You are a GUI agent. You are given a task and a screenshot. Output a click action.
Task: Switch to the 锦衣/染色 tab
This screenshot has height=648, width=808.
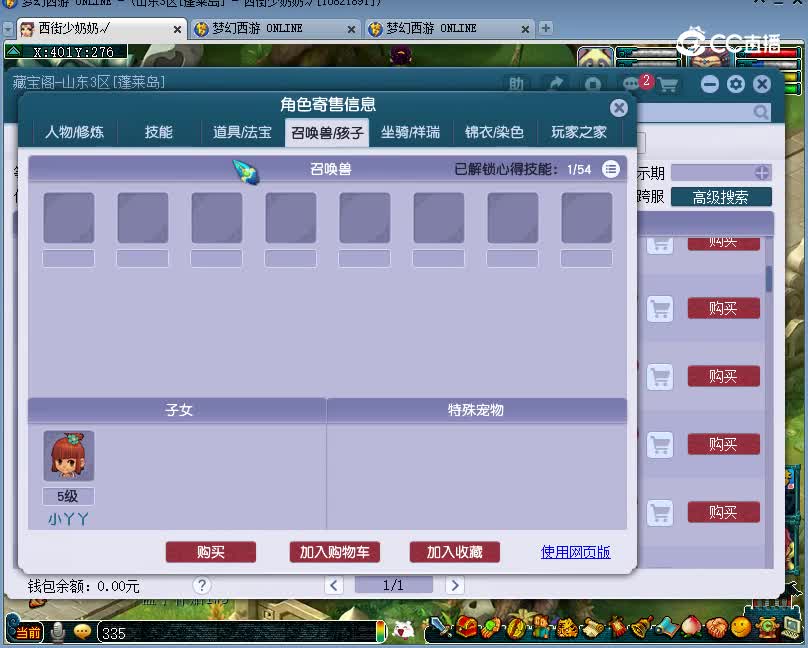click(x=494, y=132)
